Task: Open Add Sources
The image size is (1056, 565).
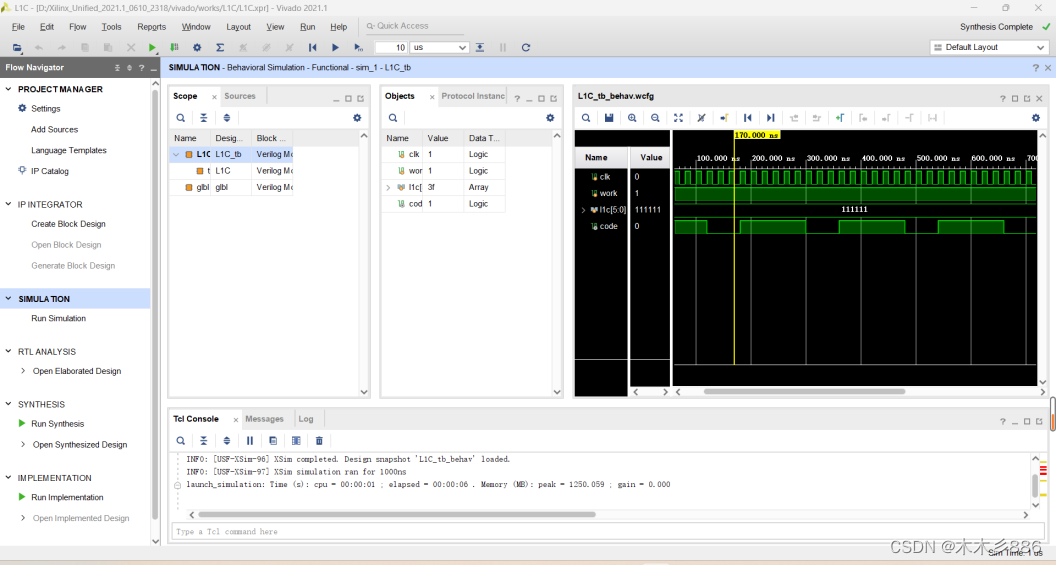Action: pos(55,129)
